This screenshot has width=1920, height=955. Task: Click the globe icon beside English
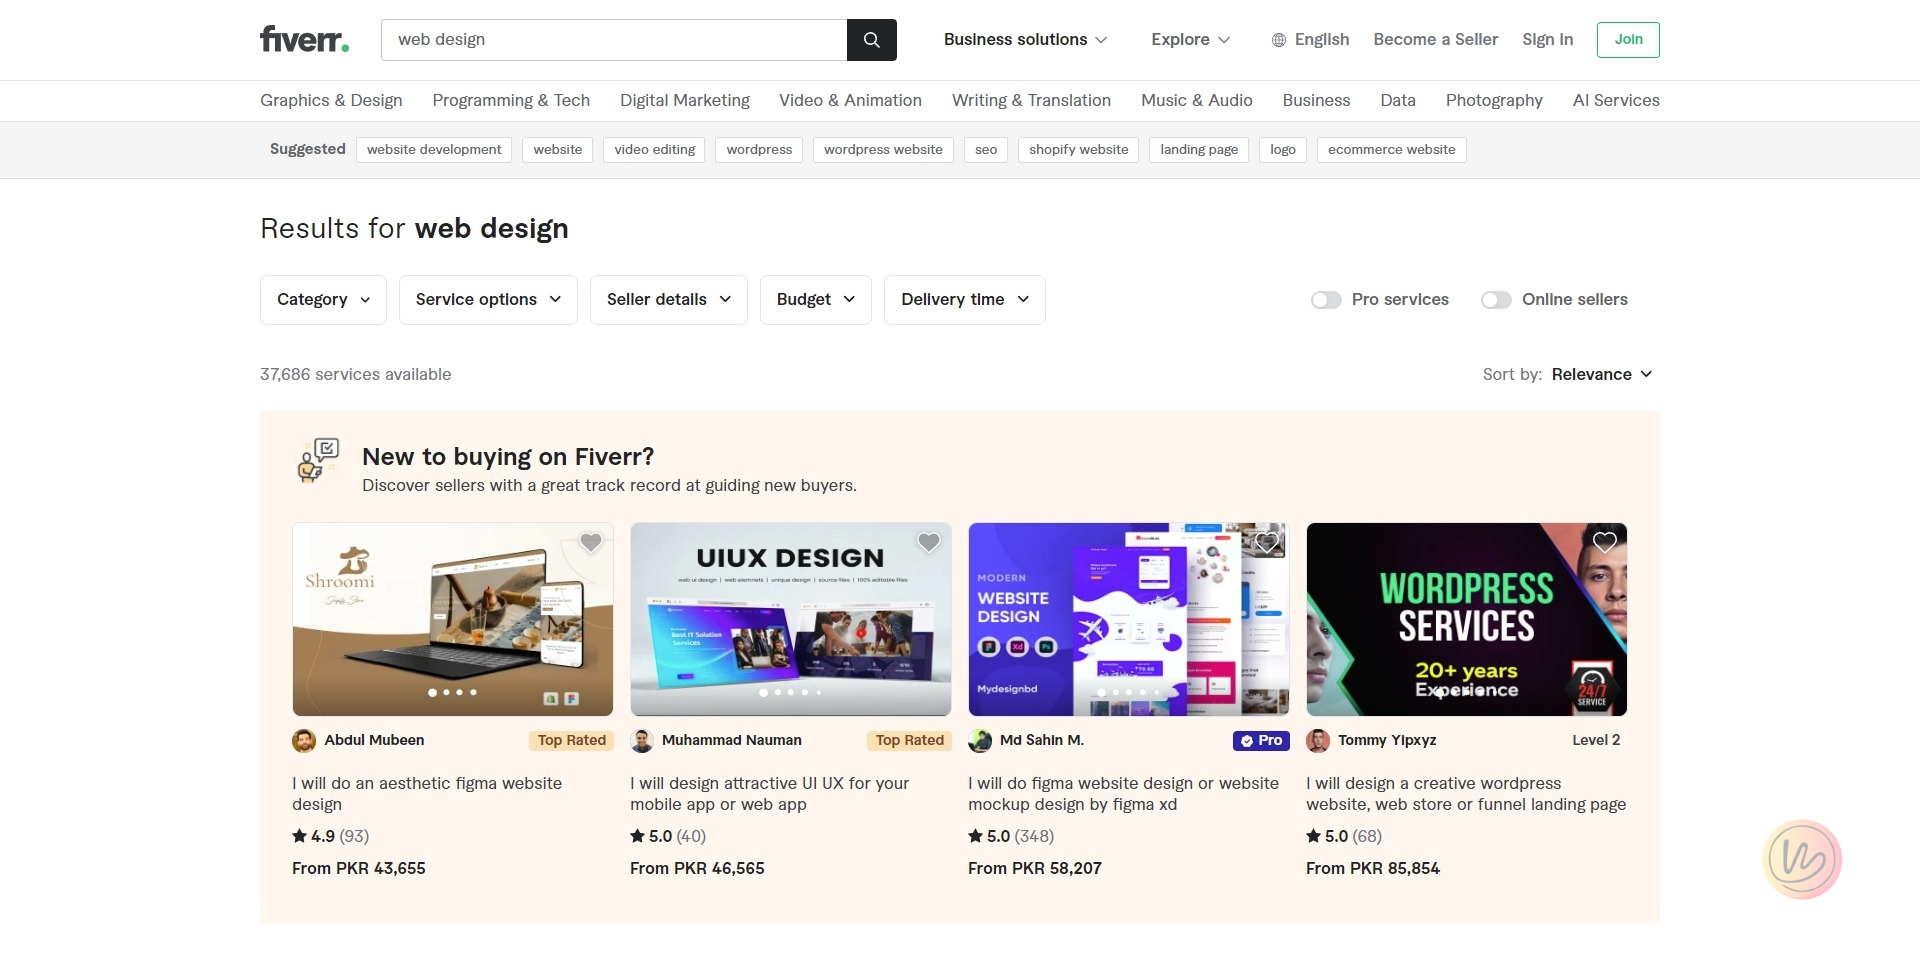point(1277,40)
